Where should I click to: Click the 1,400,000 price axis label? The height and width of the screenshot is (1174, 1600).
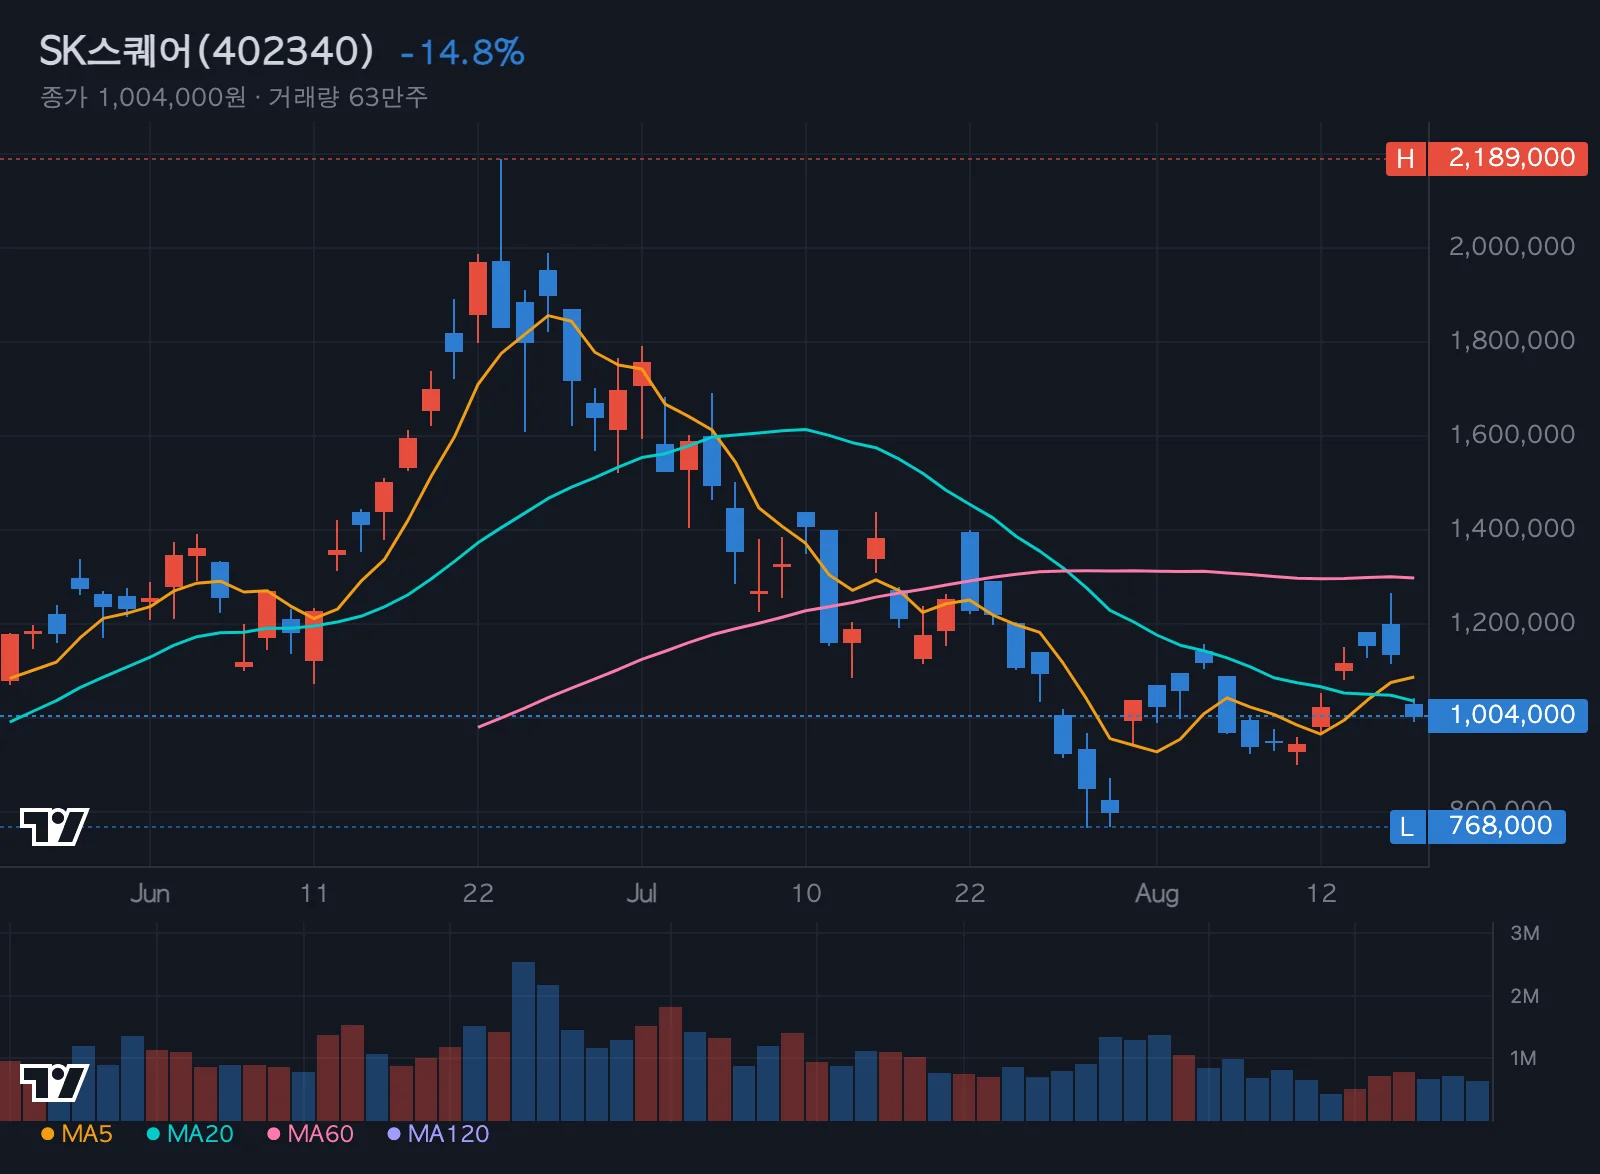click(1512, 529)
